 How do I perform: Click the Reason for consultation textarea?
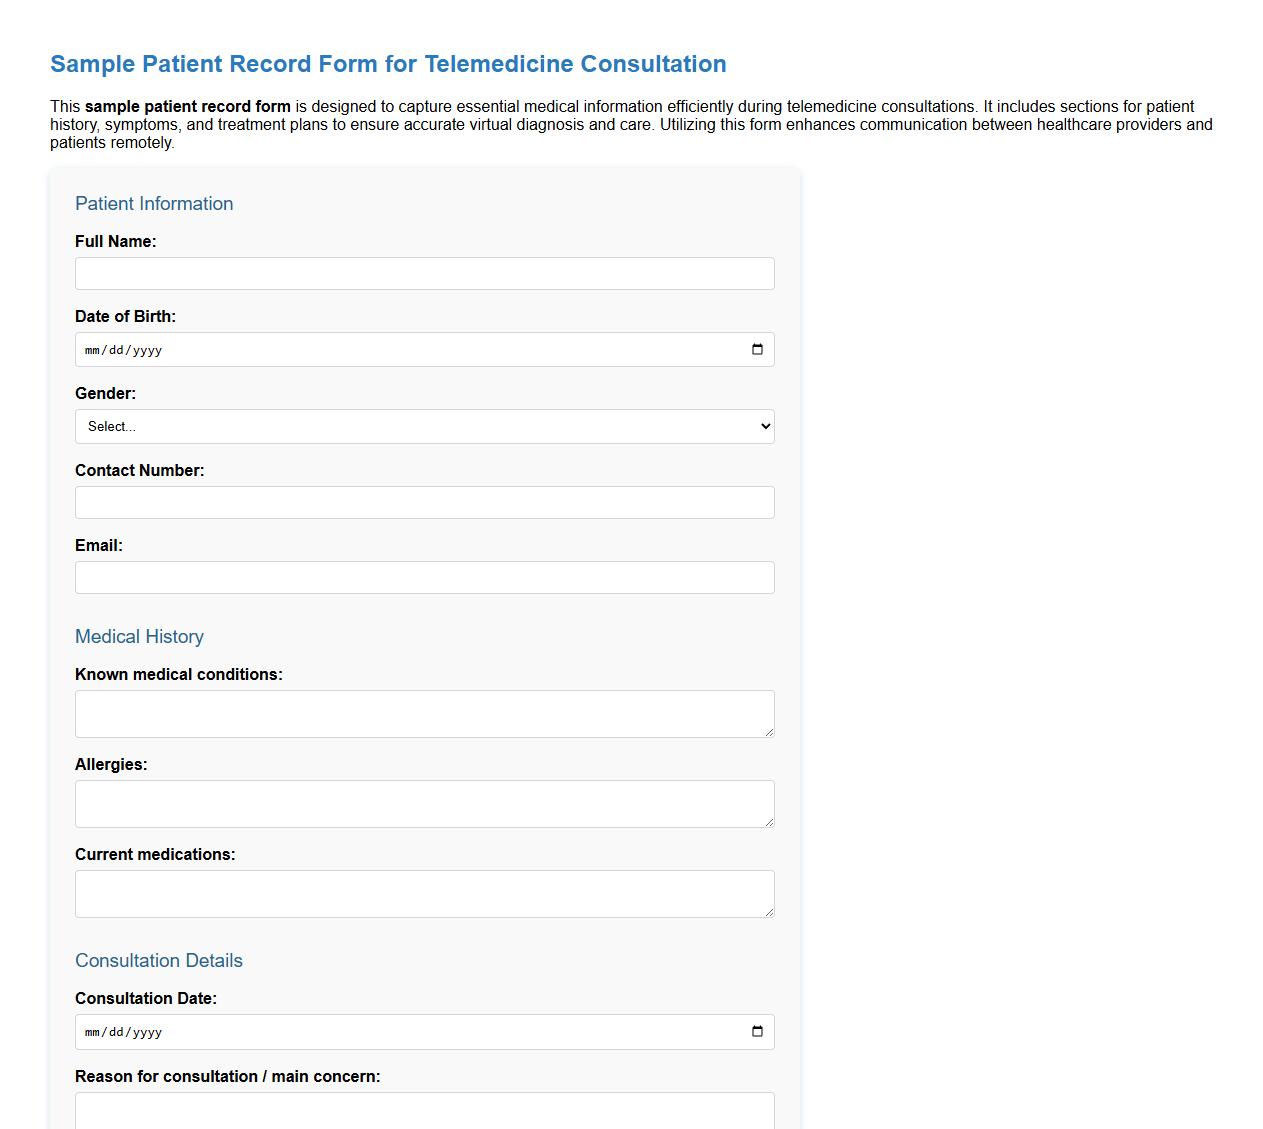[424, 1112]
